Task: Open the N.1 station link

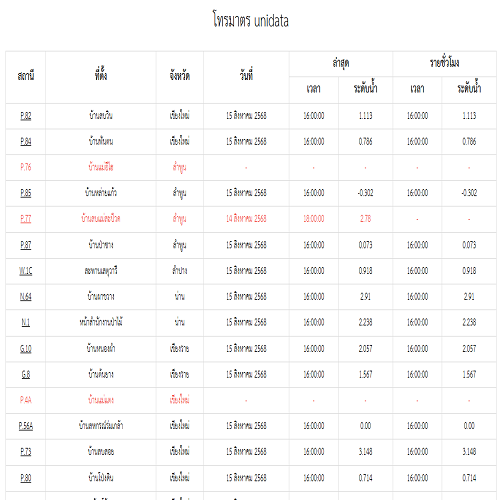Action: [x=26, y=323]
